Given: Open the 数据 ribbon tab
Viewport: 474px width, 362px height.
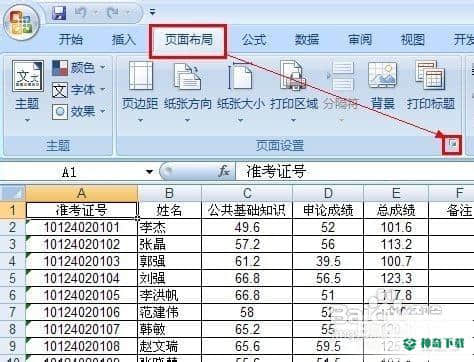Looking at the screenshot, I should tap(307, 40).
